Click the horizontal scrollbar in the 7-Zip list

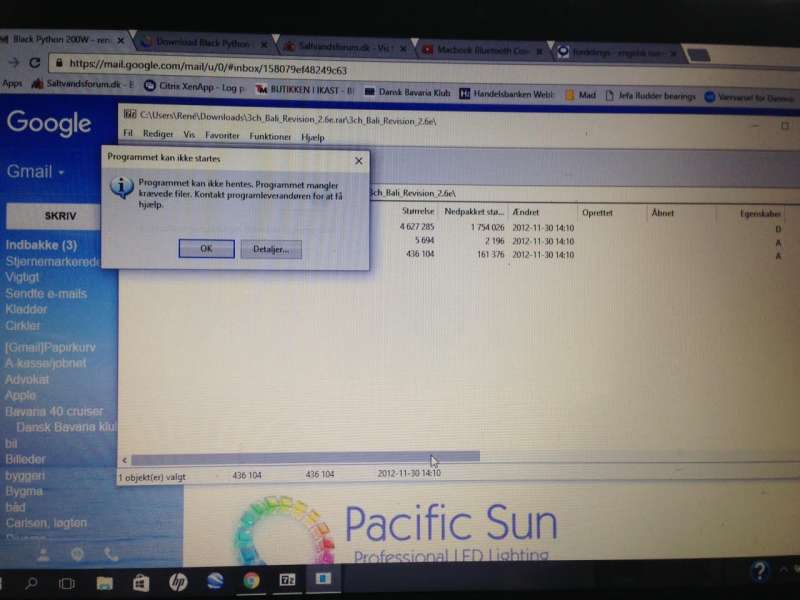pos(300,458)
